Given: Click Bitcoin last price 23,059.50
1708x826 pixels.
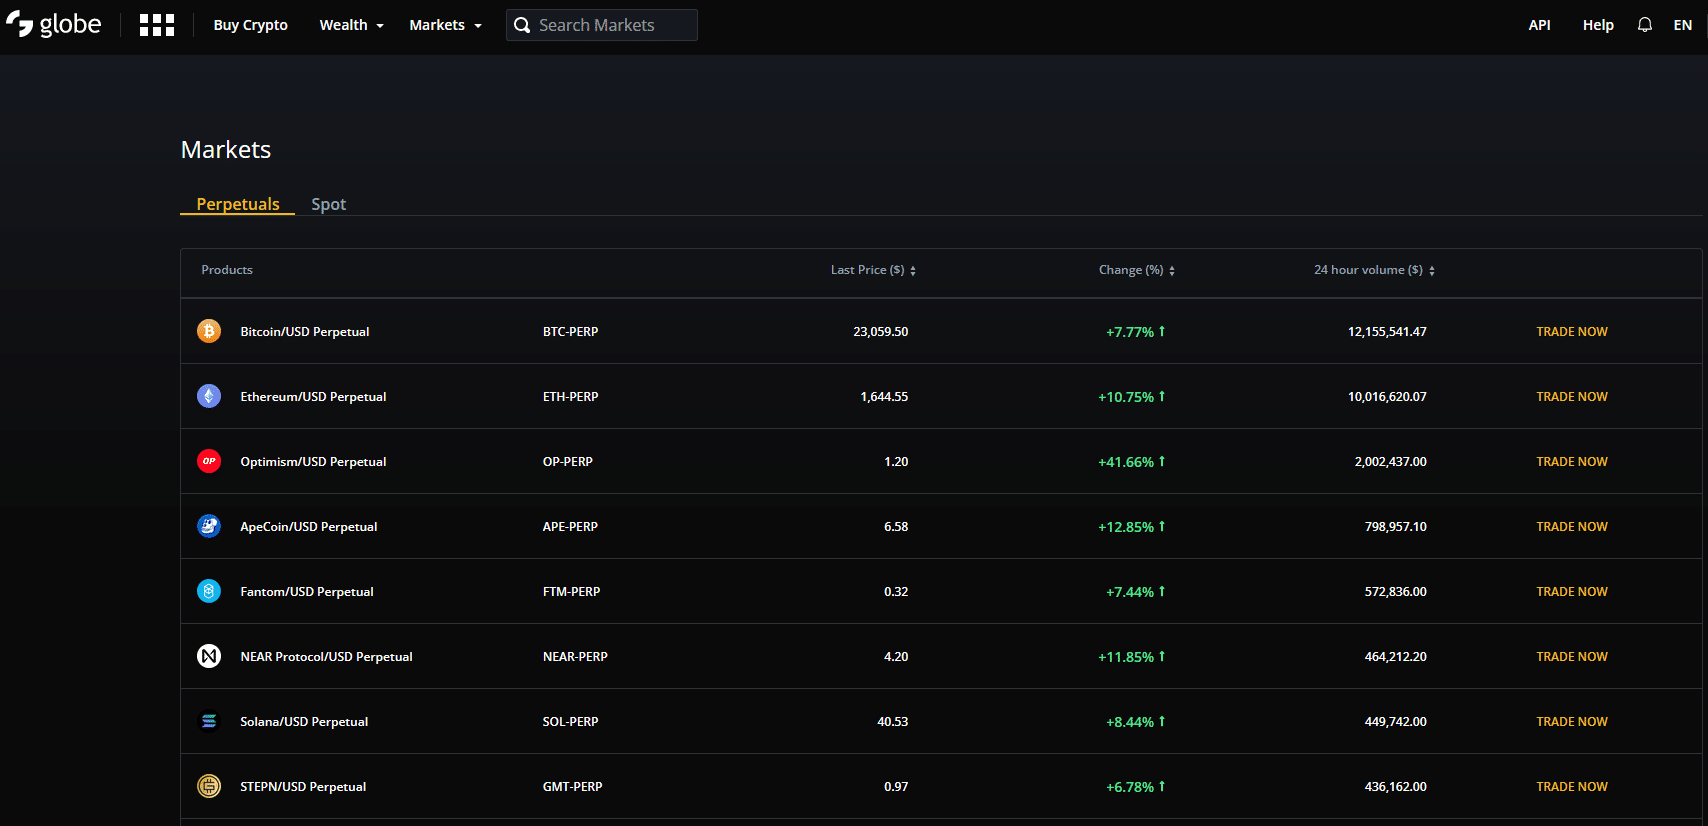Looking at the screenshot, I should (x=880, y=331).
